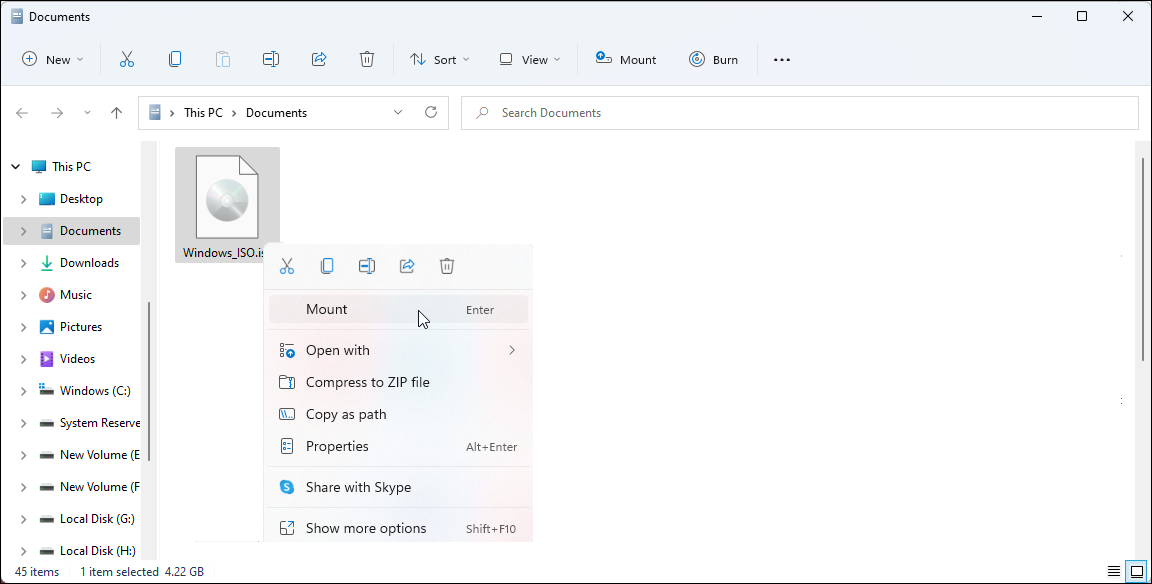Viewport: 1152px width, 584px height.
Task: Click the Share icon in the context menu
Action: point(407,265)
